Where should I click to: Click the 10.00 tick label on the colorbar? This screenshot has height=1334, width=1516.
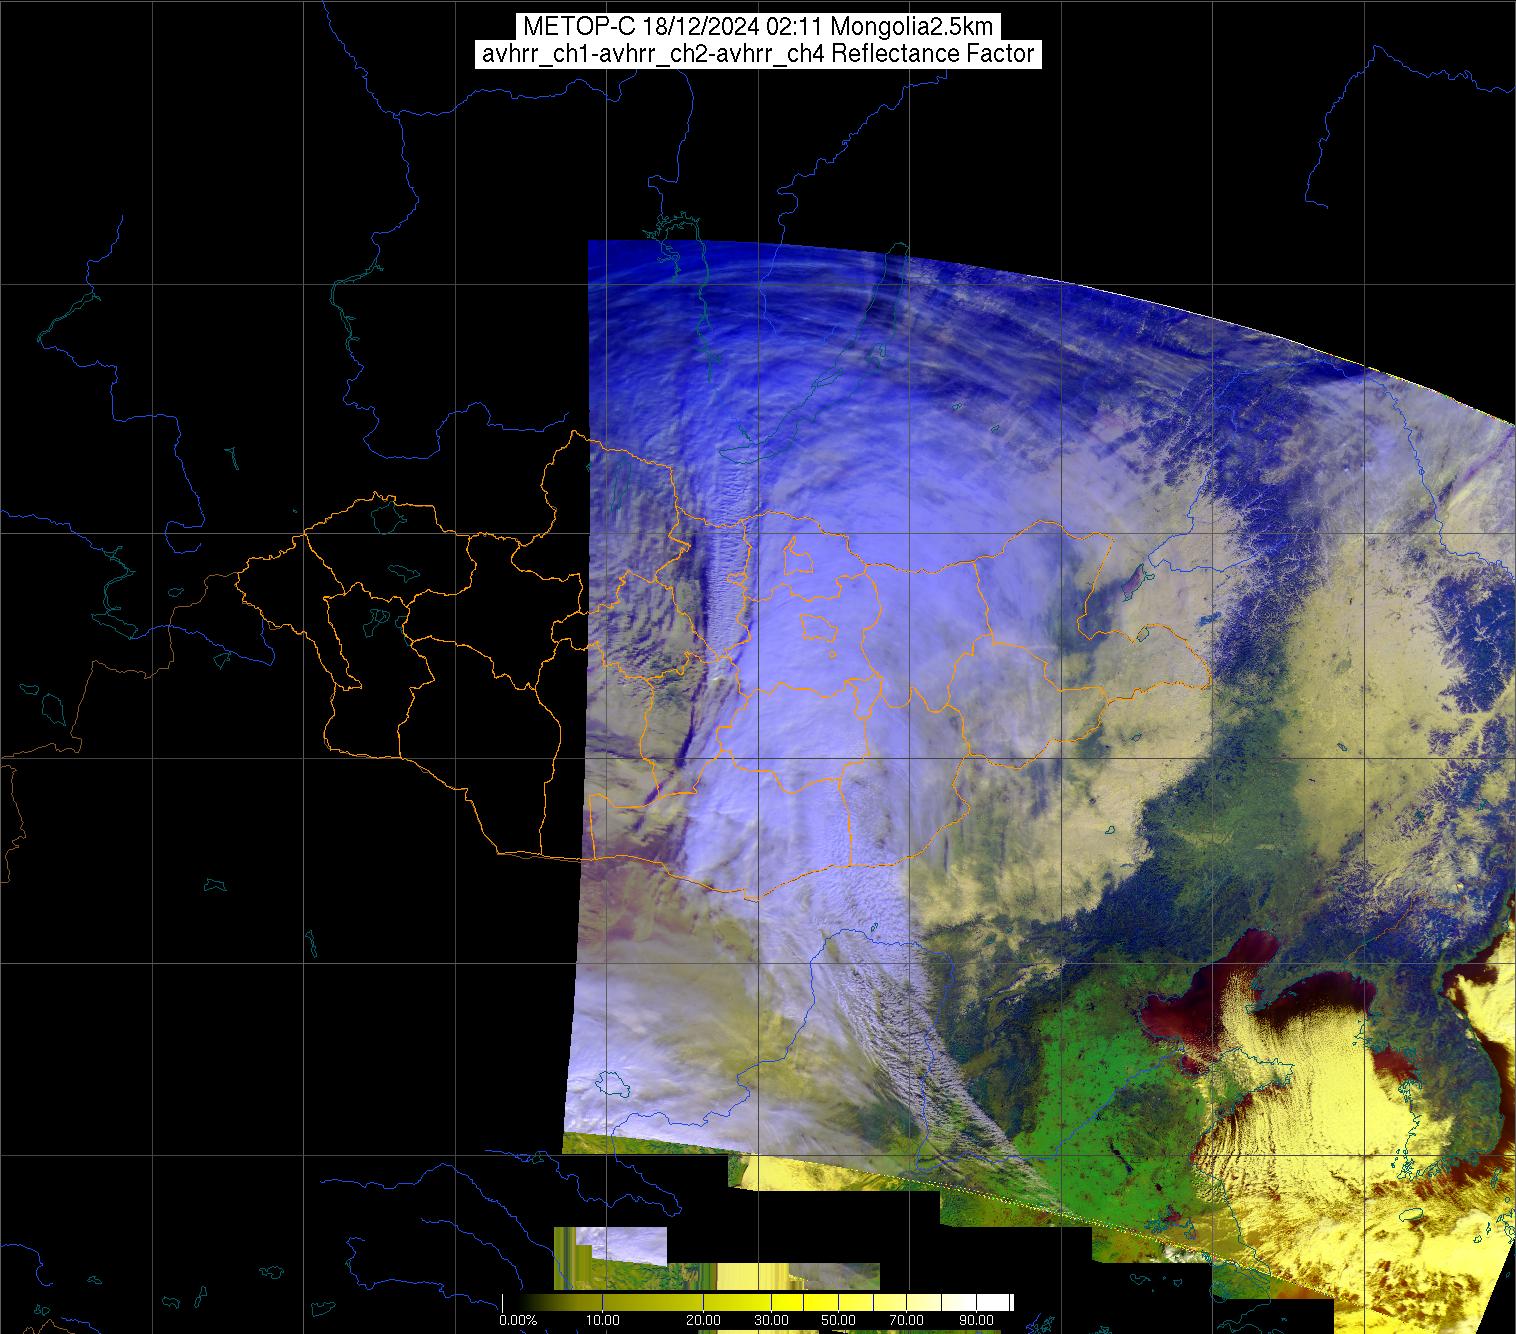click(x=602, y=1321)
